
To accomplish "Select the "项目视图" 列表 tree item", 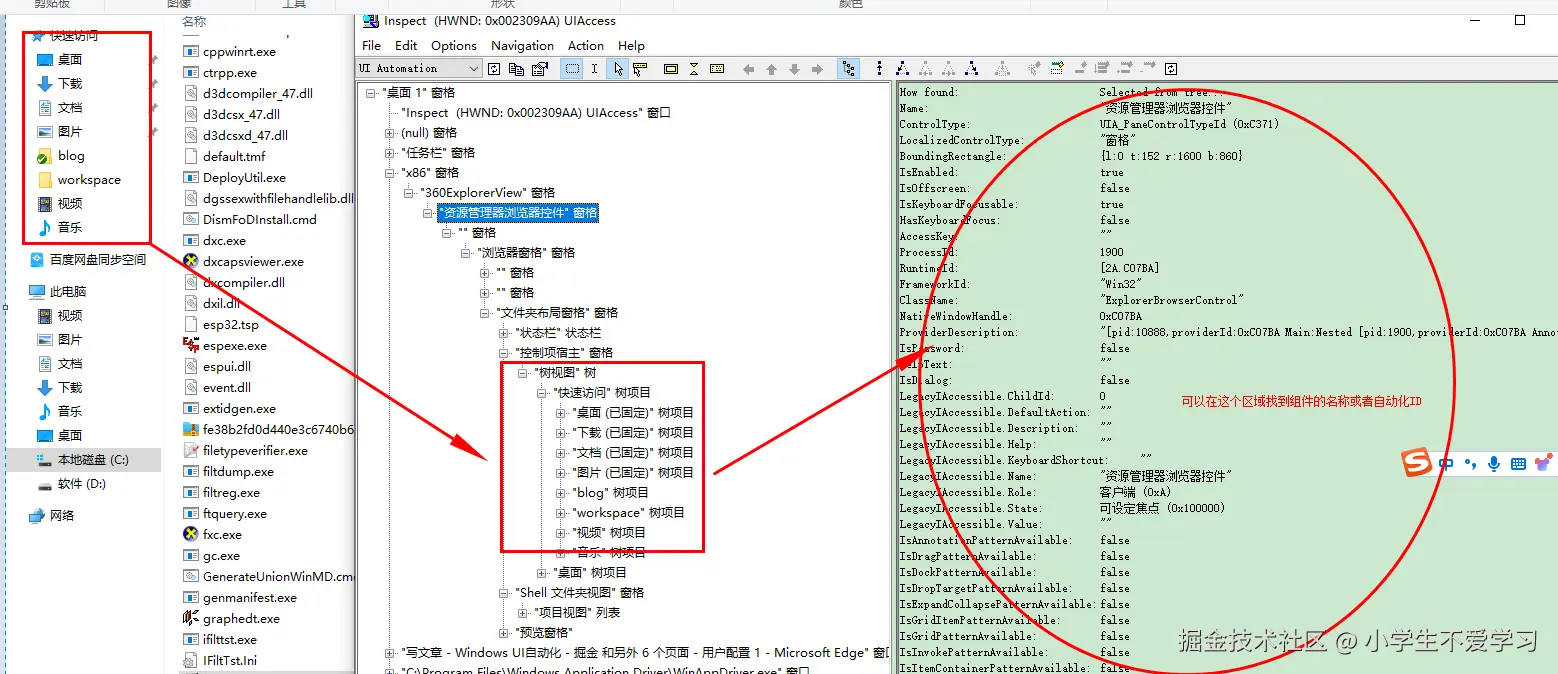I will pyautogui.click(x=575, y=613).
